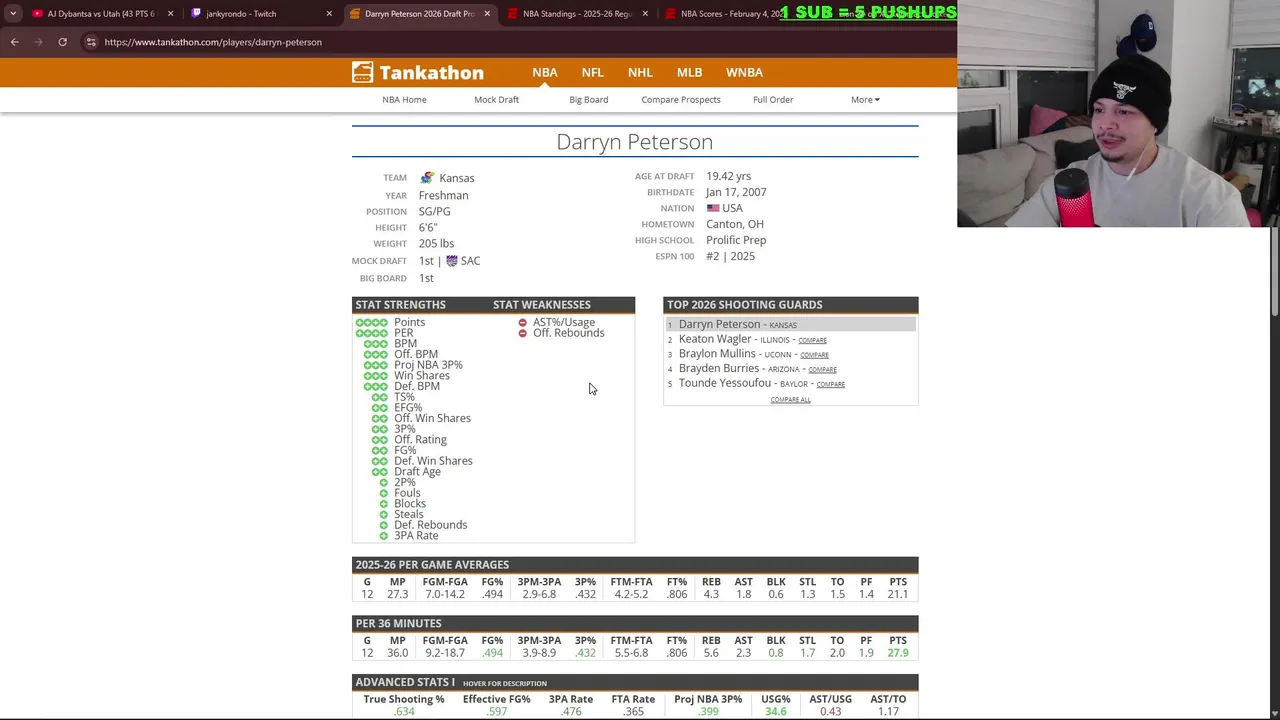Open Keaton Wagler prospect page
Screen dimensions: 1280x720
pos(715,339)
